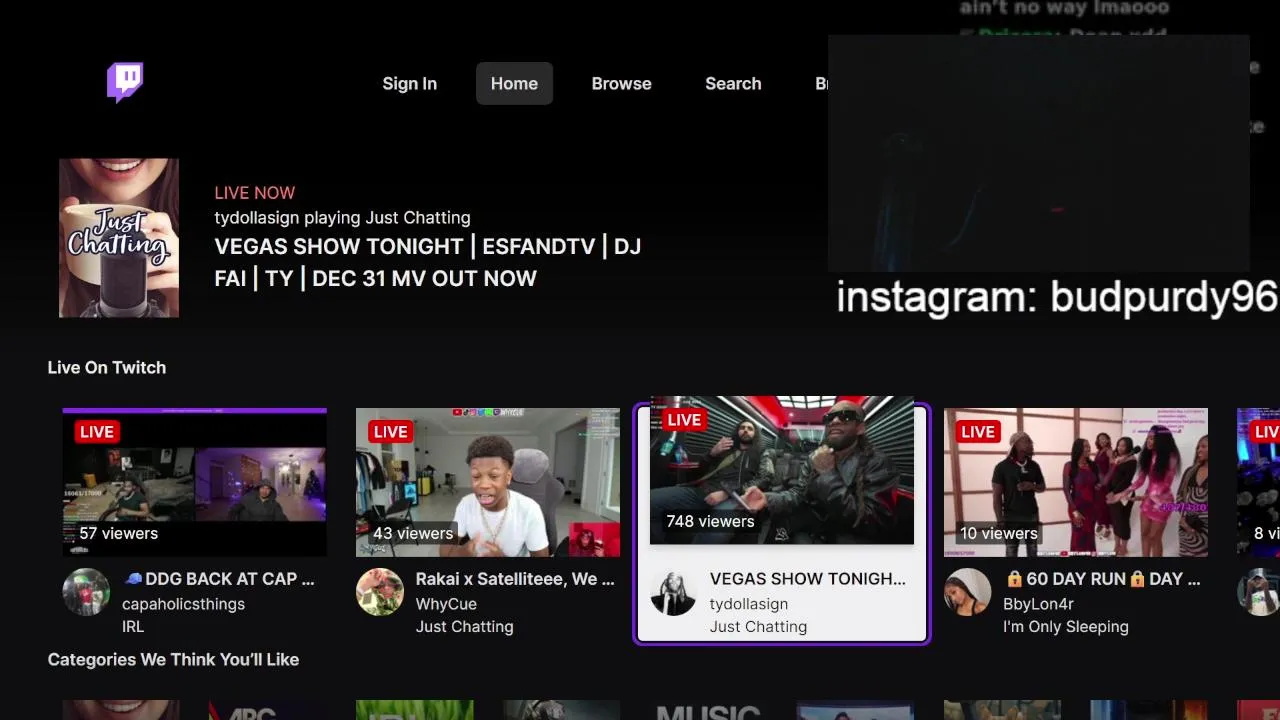Click Just Chatting category under tydollasign card
The height and width of the screenshot is (720, 1280).
[x=758, y=627]
